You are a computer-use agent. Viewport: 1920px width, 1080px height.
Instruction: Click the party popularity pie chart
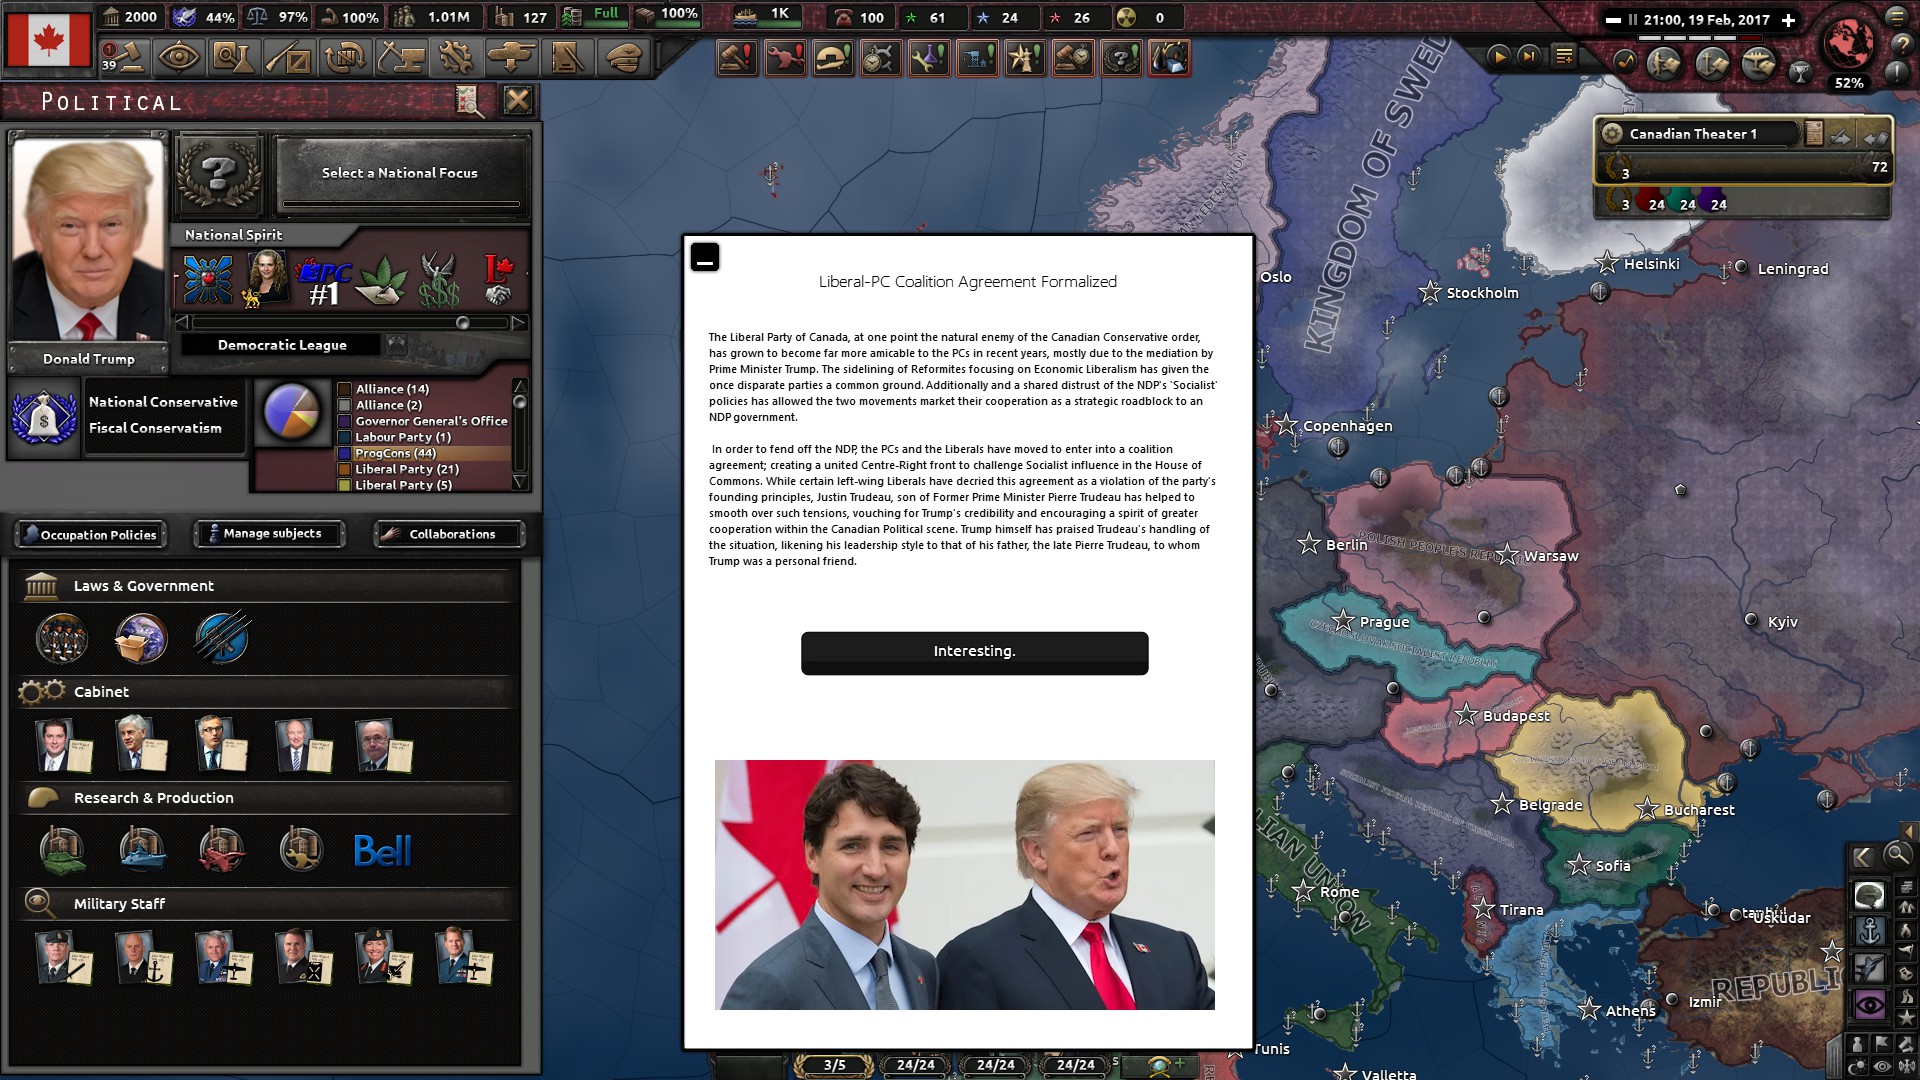point(291,411)
